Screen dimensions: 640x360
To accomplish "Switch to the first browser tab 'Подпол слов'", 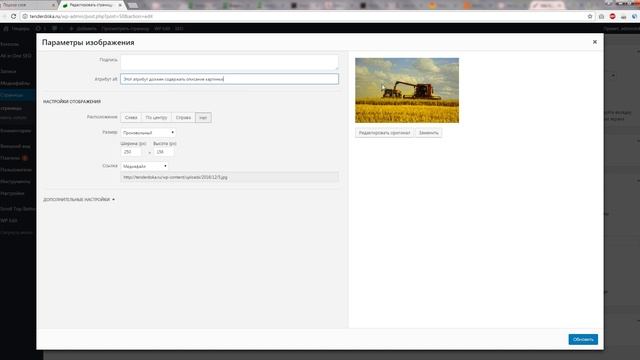I will (28, 5).
